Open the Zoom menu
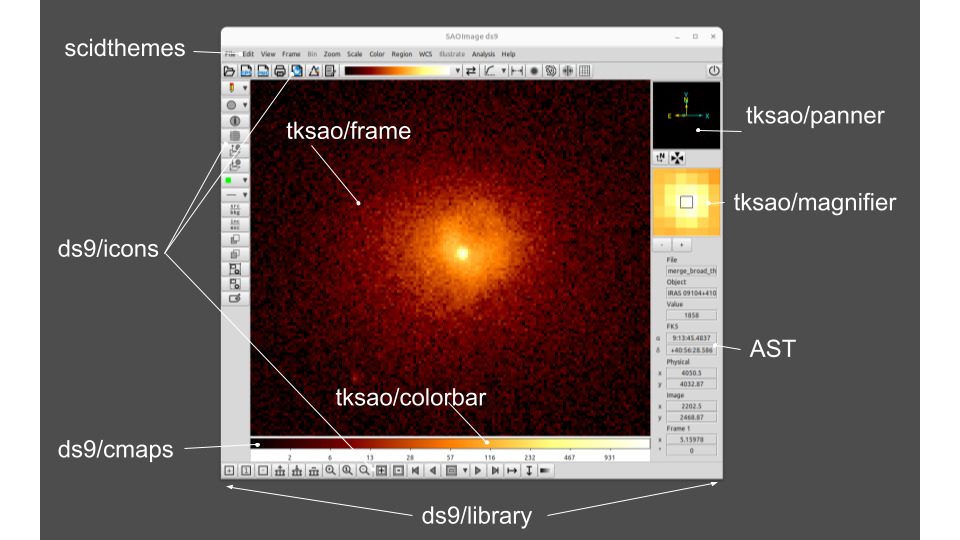The height and width of the screenshot is (540, 960). tap(332, 54)
